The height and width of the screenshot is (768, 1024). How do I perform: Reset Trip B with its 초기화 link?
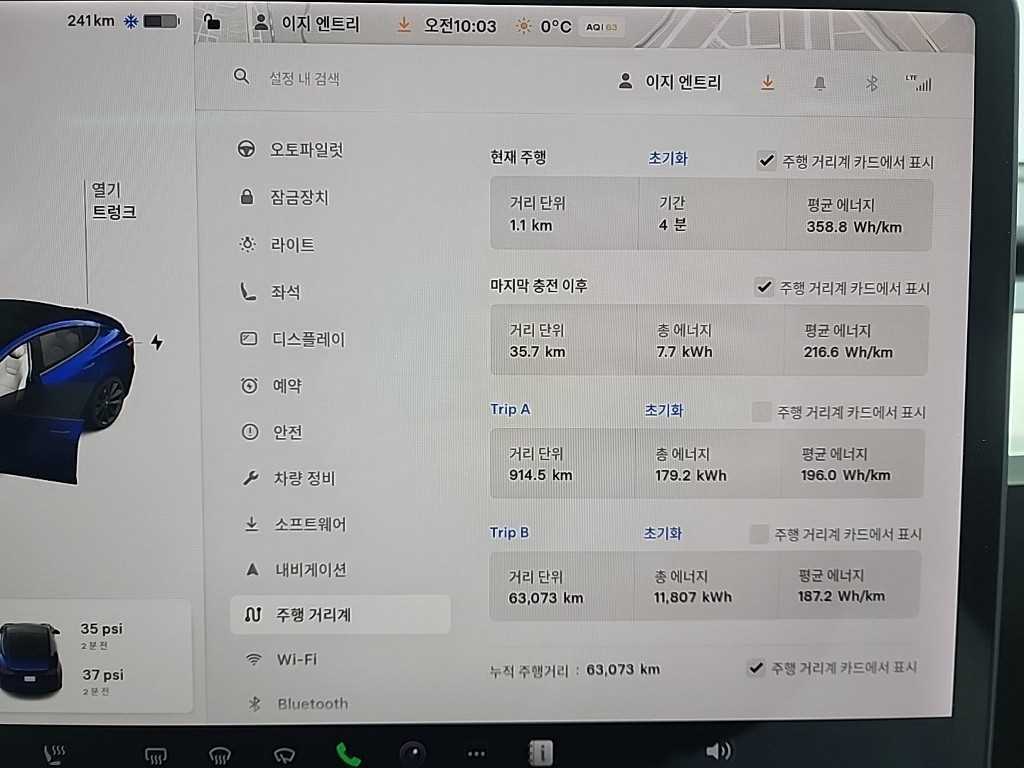pyautogui.click(x=662, y=533)
